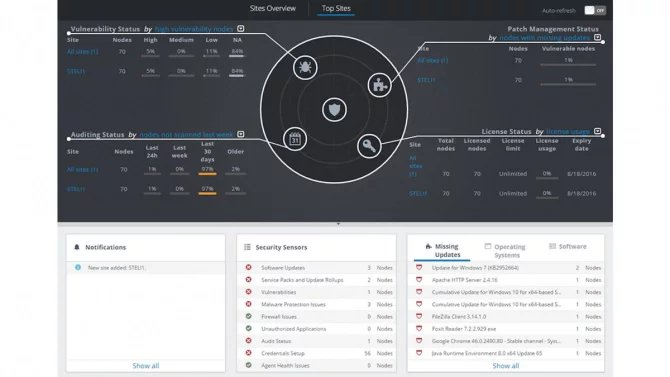The height and width of the screenshot is (377, 670).
Task: Click red status icon for Service Packs row
Action: tap(248, 280)
